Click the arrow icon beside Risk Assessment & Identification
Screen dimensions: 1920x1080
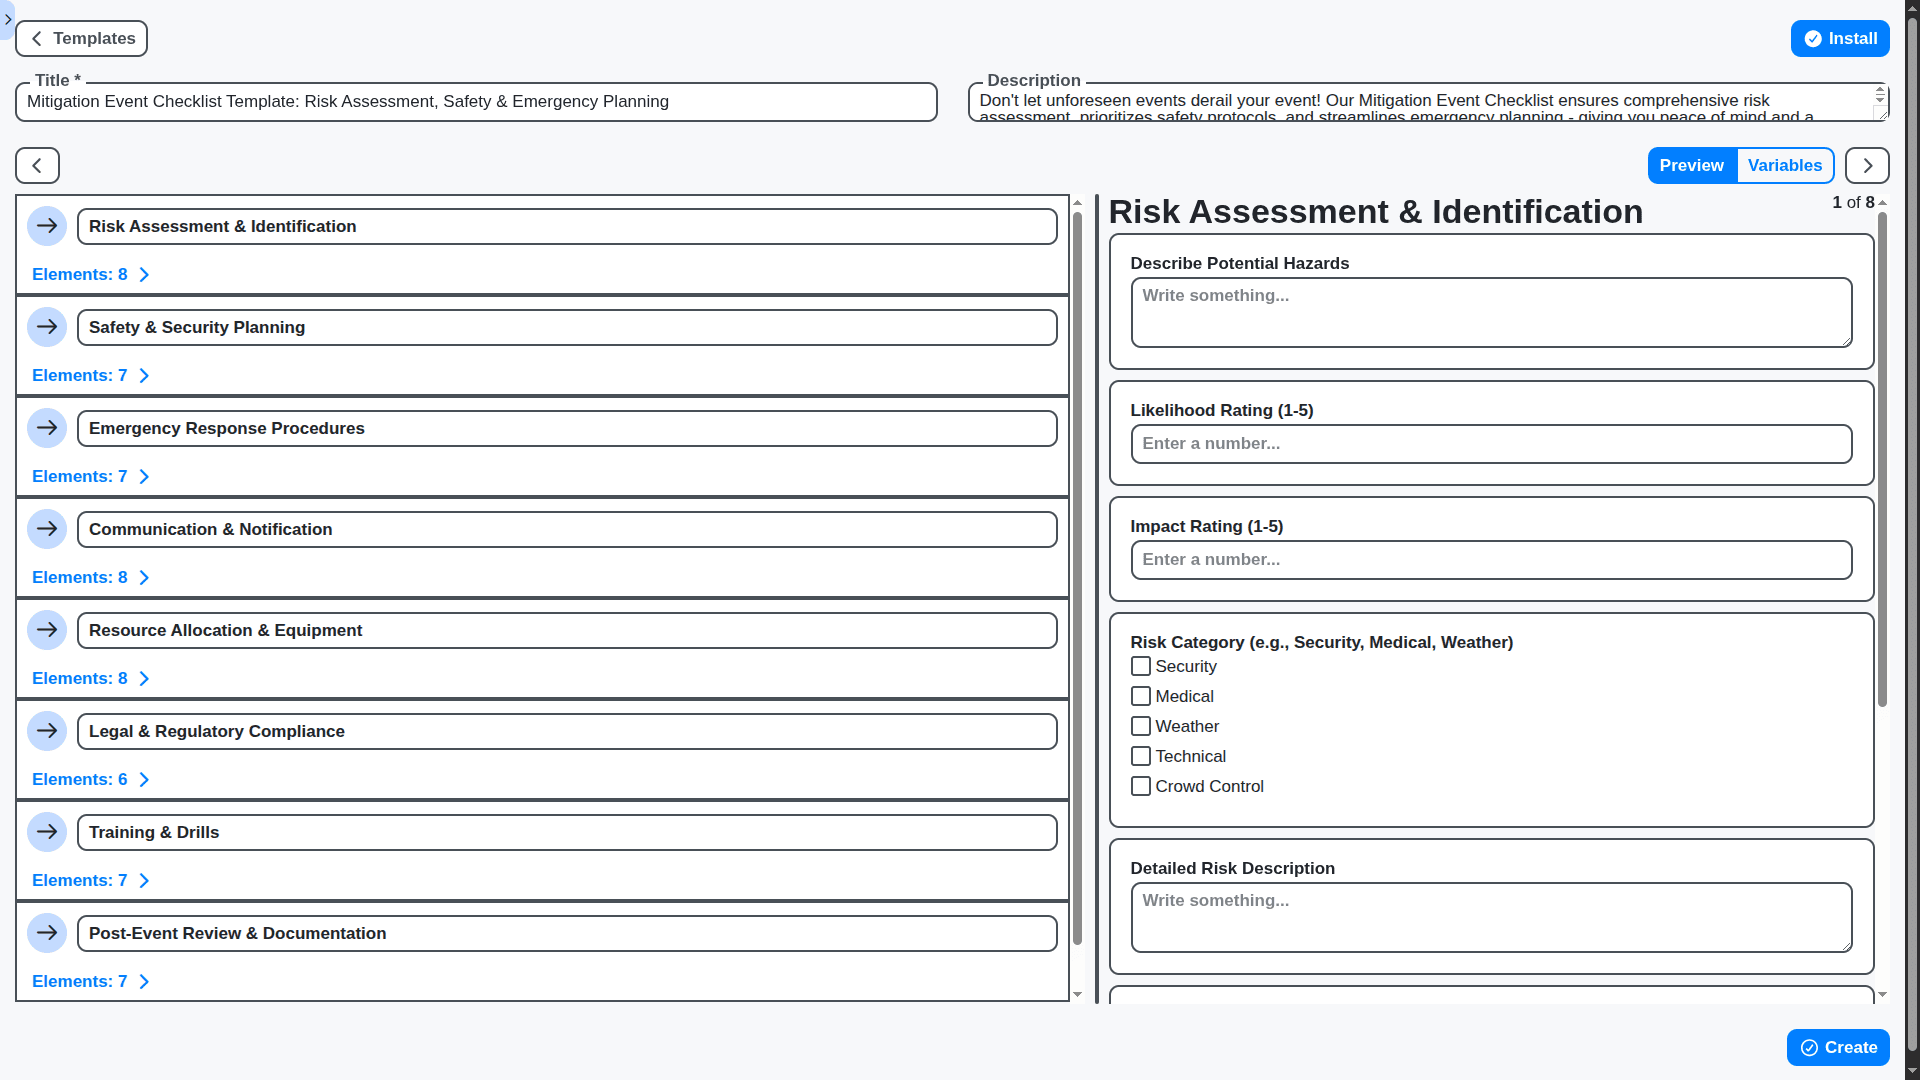point(47,226)
